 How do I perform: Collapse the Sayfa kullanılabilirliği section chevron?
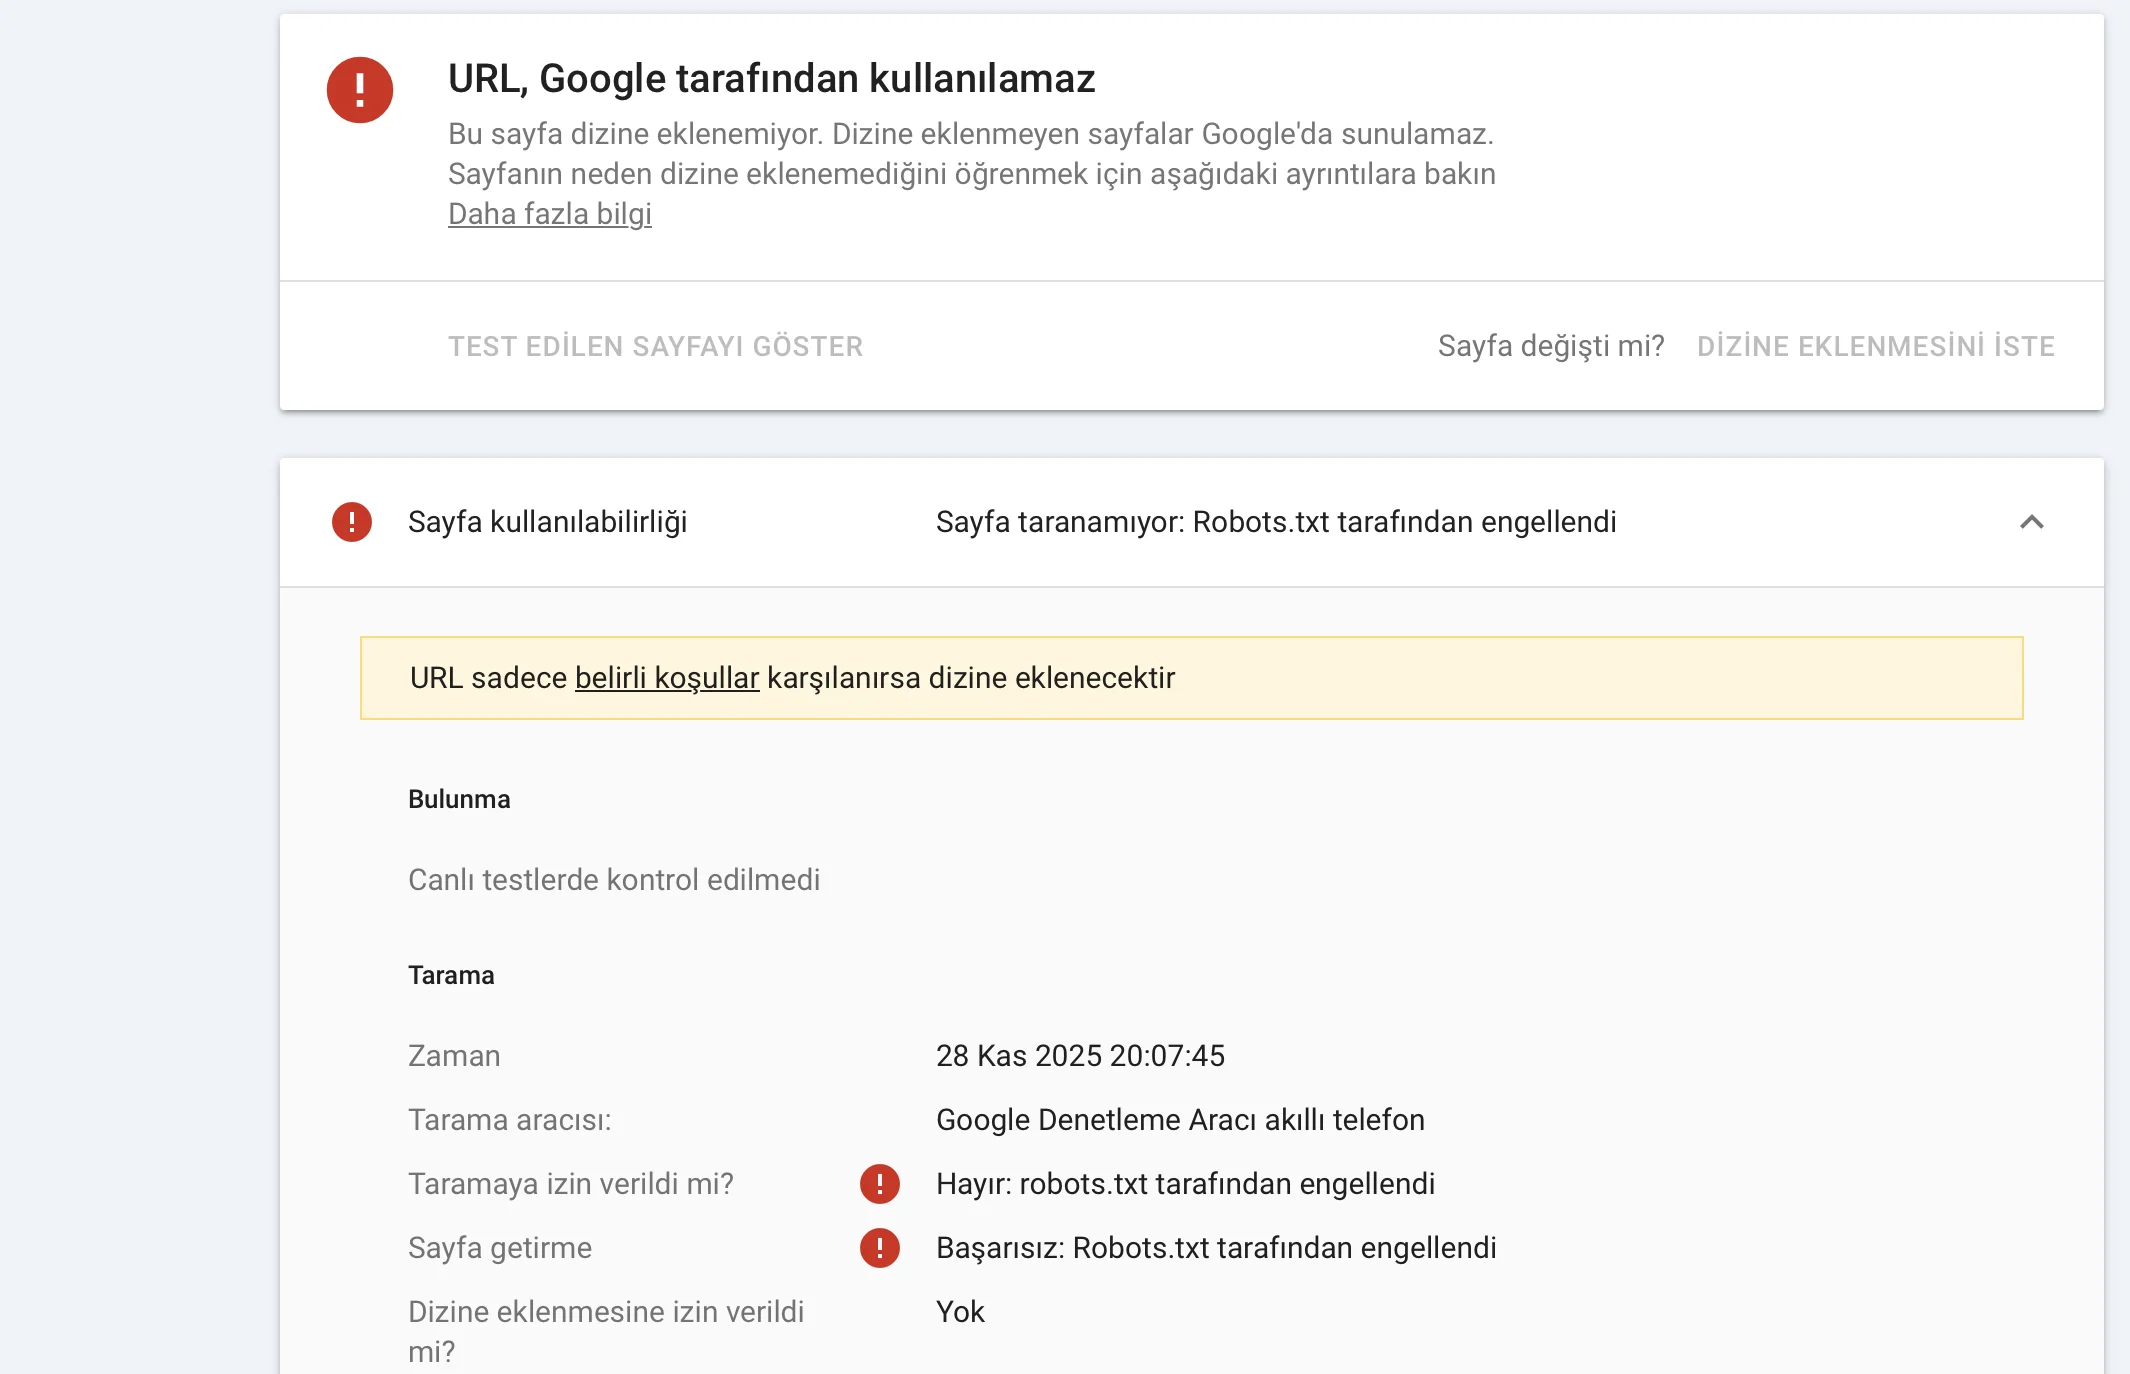click(2031, 522)
